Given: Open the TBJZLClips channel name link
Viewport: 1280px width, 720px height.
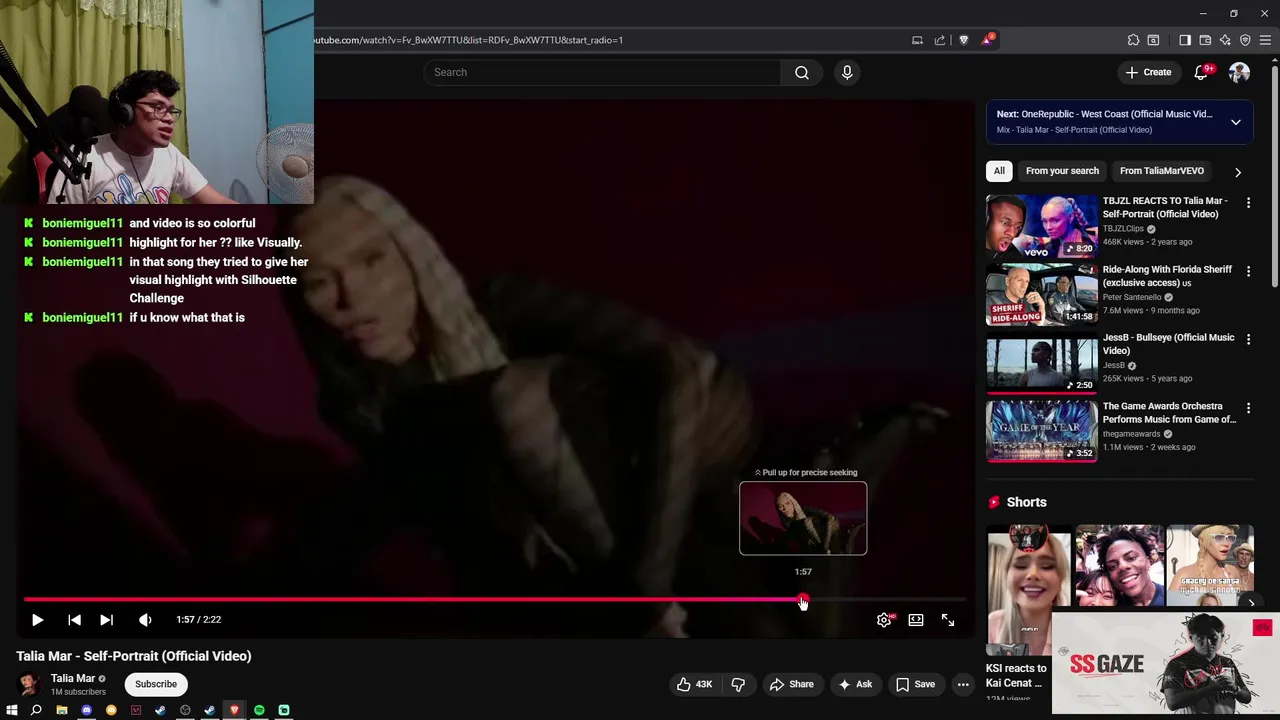Looking at the screenshot, I should point(1123,229).
